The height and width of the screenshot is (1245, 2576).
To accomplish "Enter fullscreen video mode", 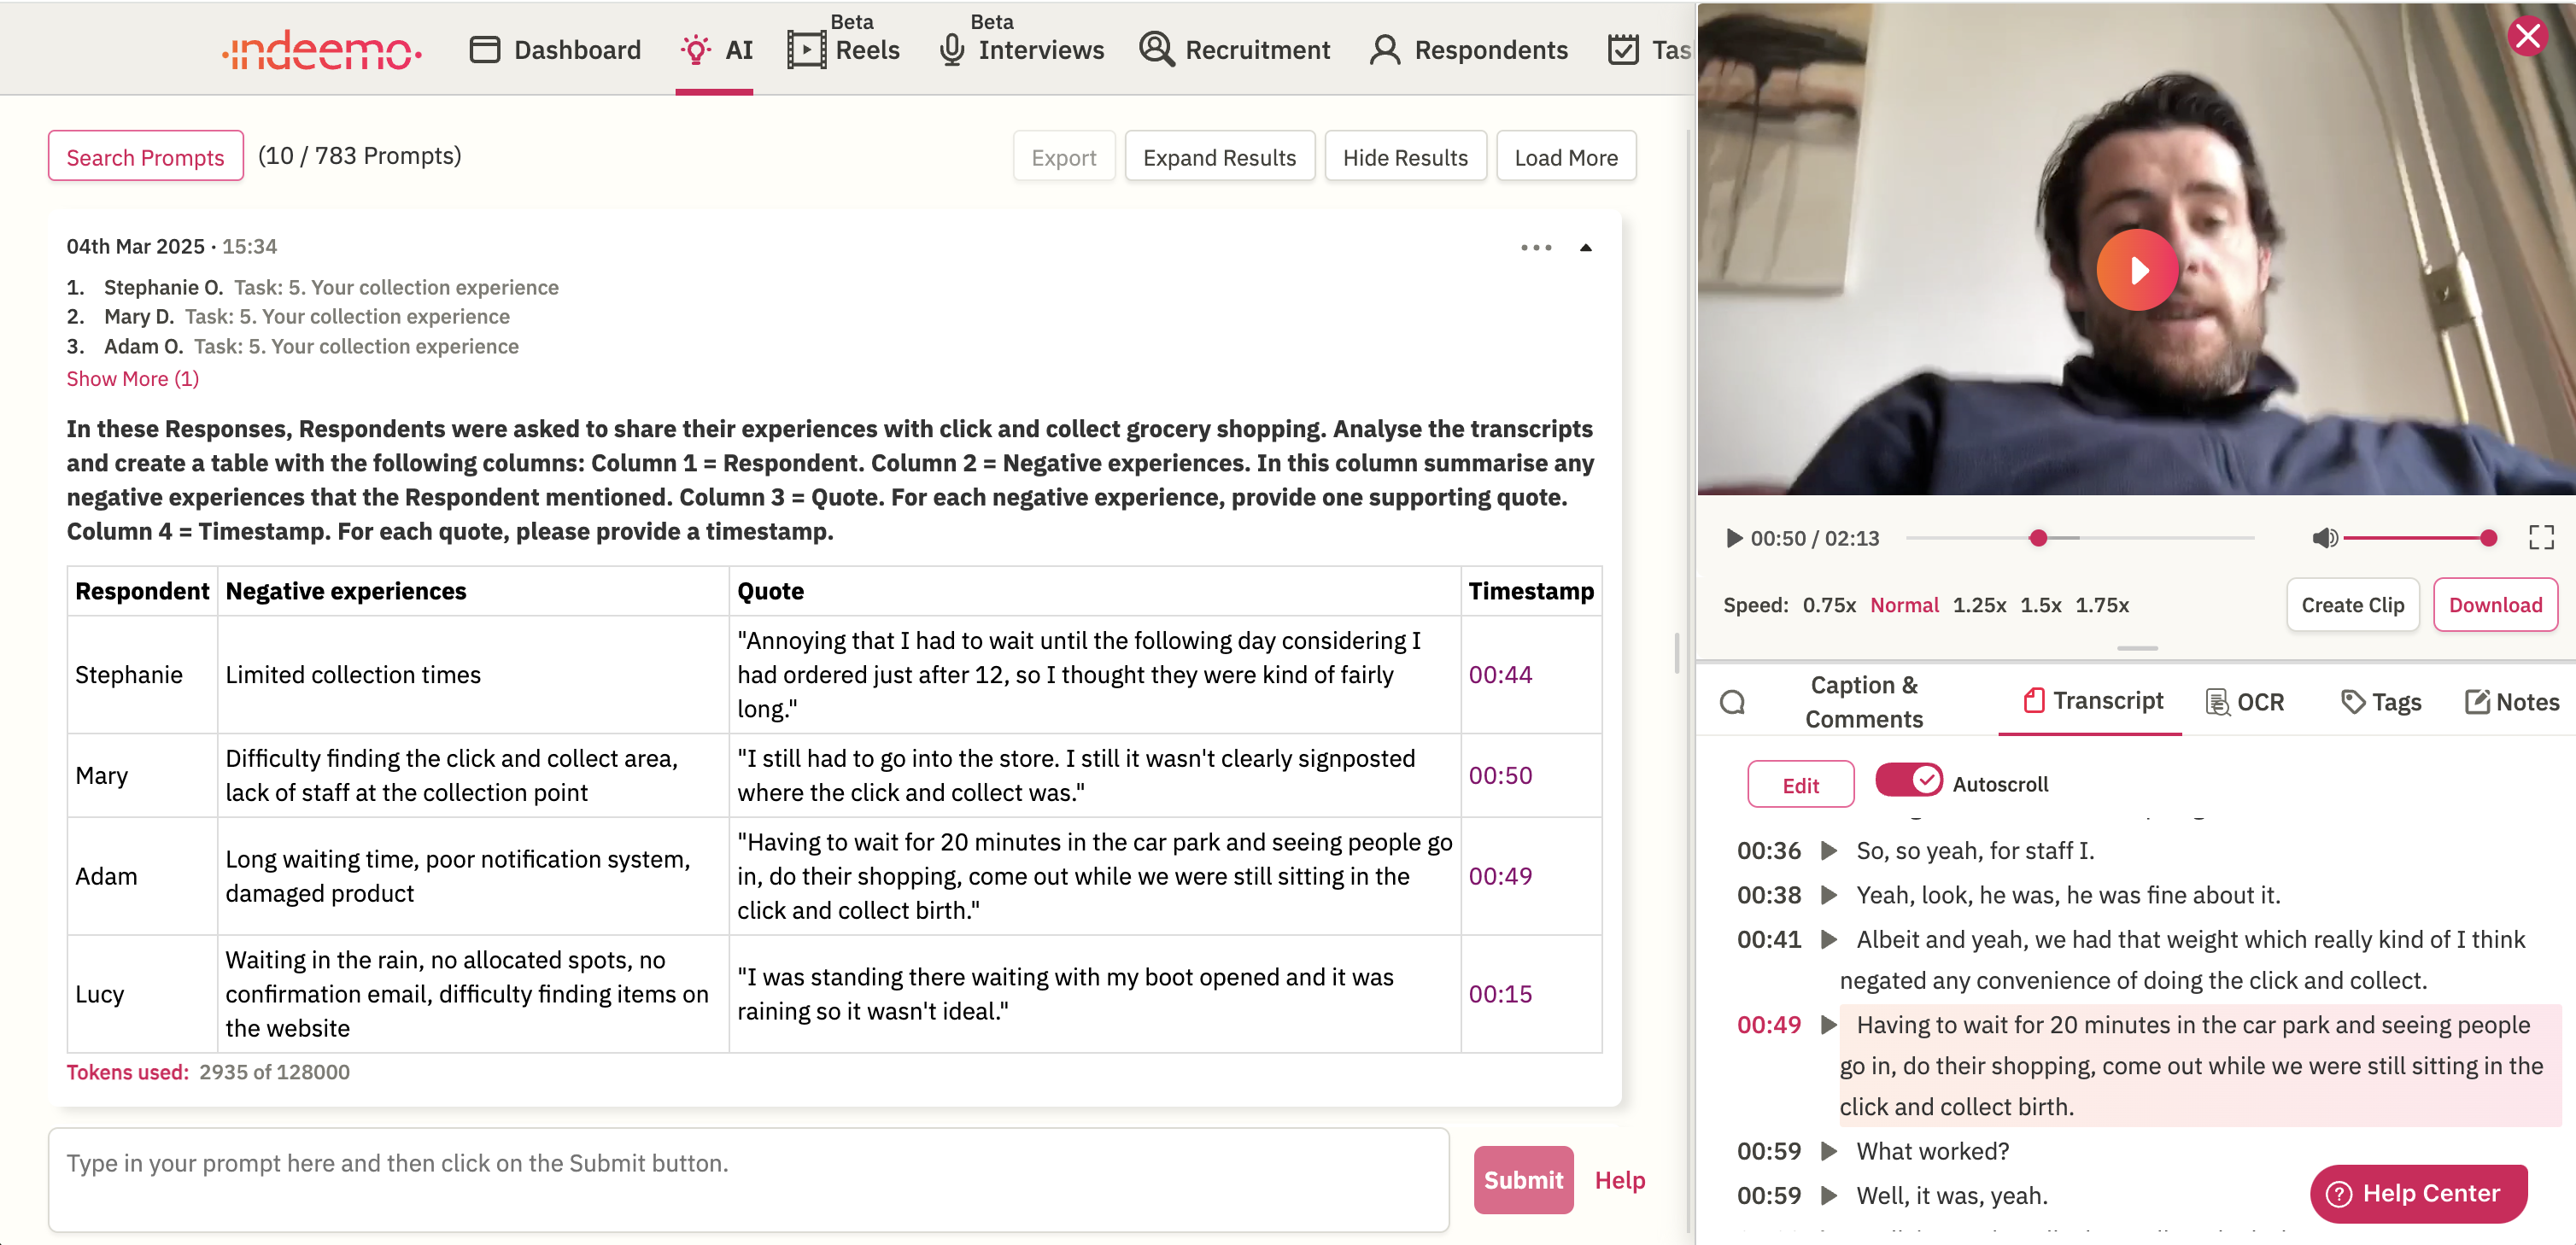I will 2542,538.
